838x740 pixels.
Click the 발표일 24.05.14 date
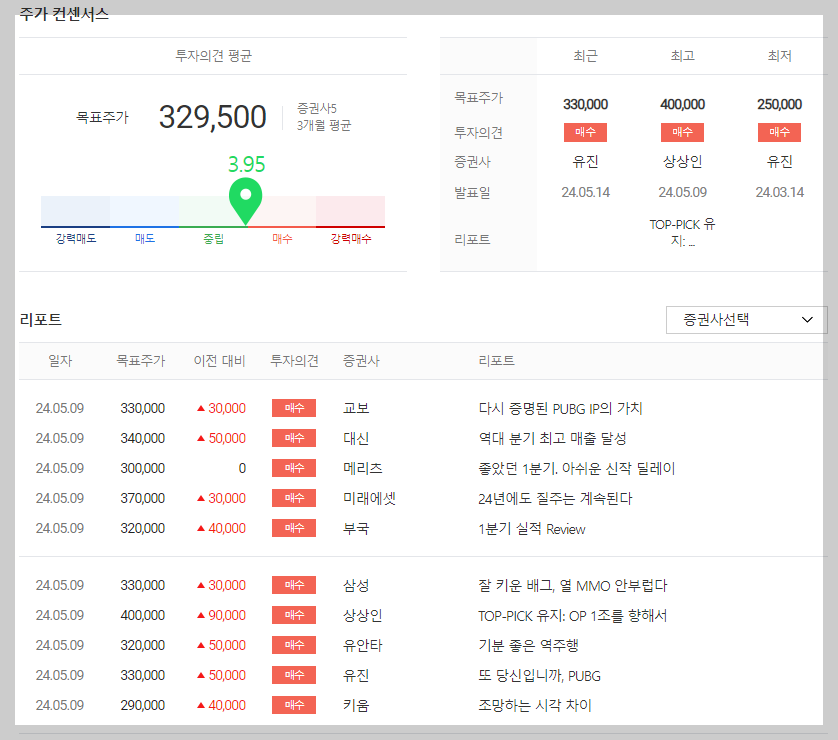coord(585,192)
